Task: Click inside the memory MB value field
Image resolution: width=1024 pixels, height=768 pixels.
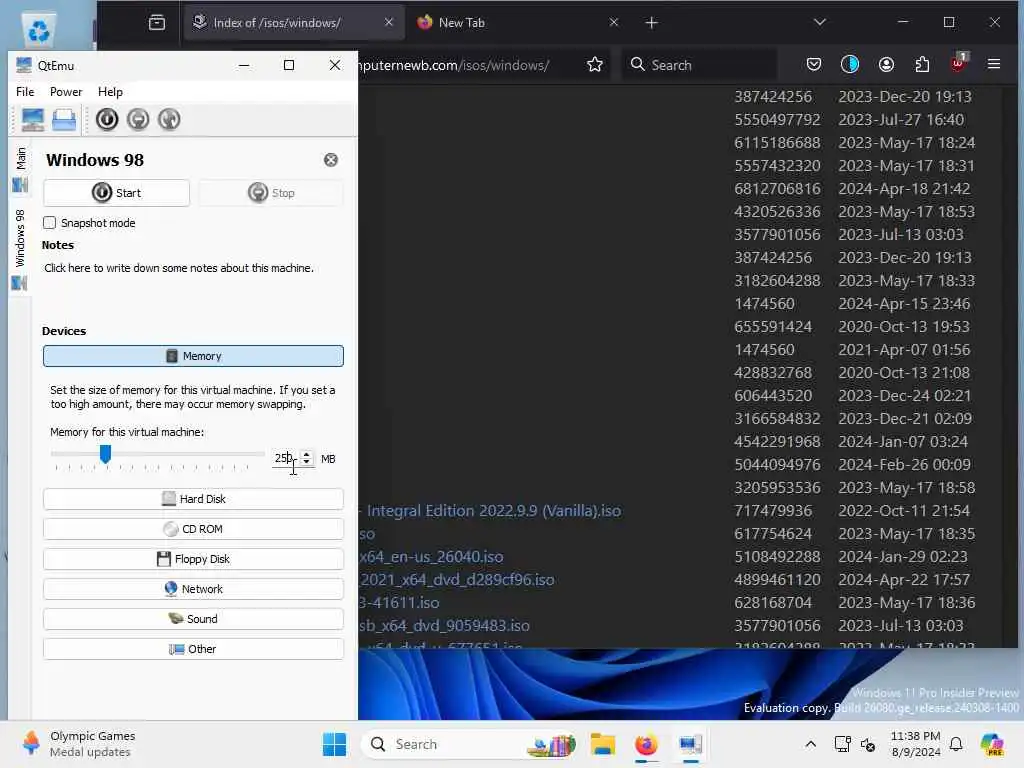Action: pos(285,458)
